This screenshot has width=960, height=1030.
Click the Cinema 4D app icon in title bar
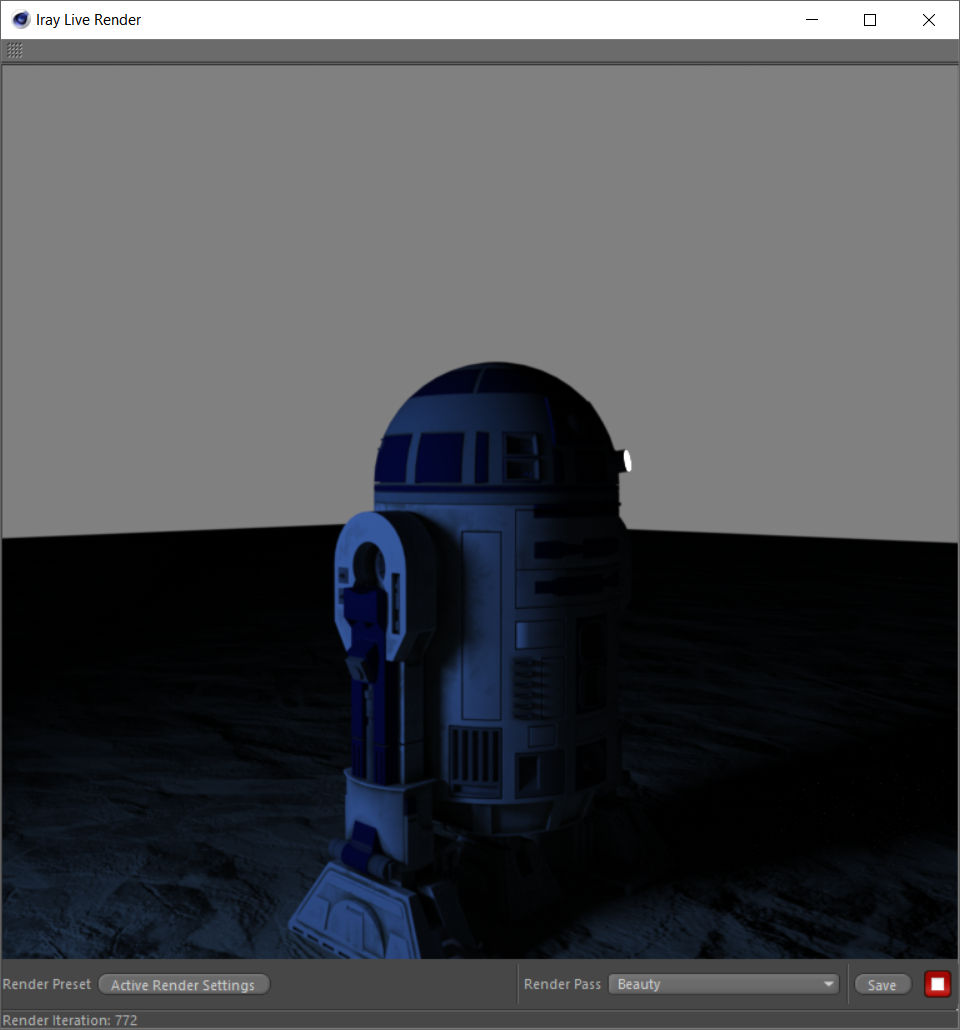[20, 20]
